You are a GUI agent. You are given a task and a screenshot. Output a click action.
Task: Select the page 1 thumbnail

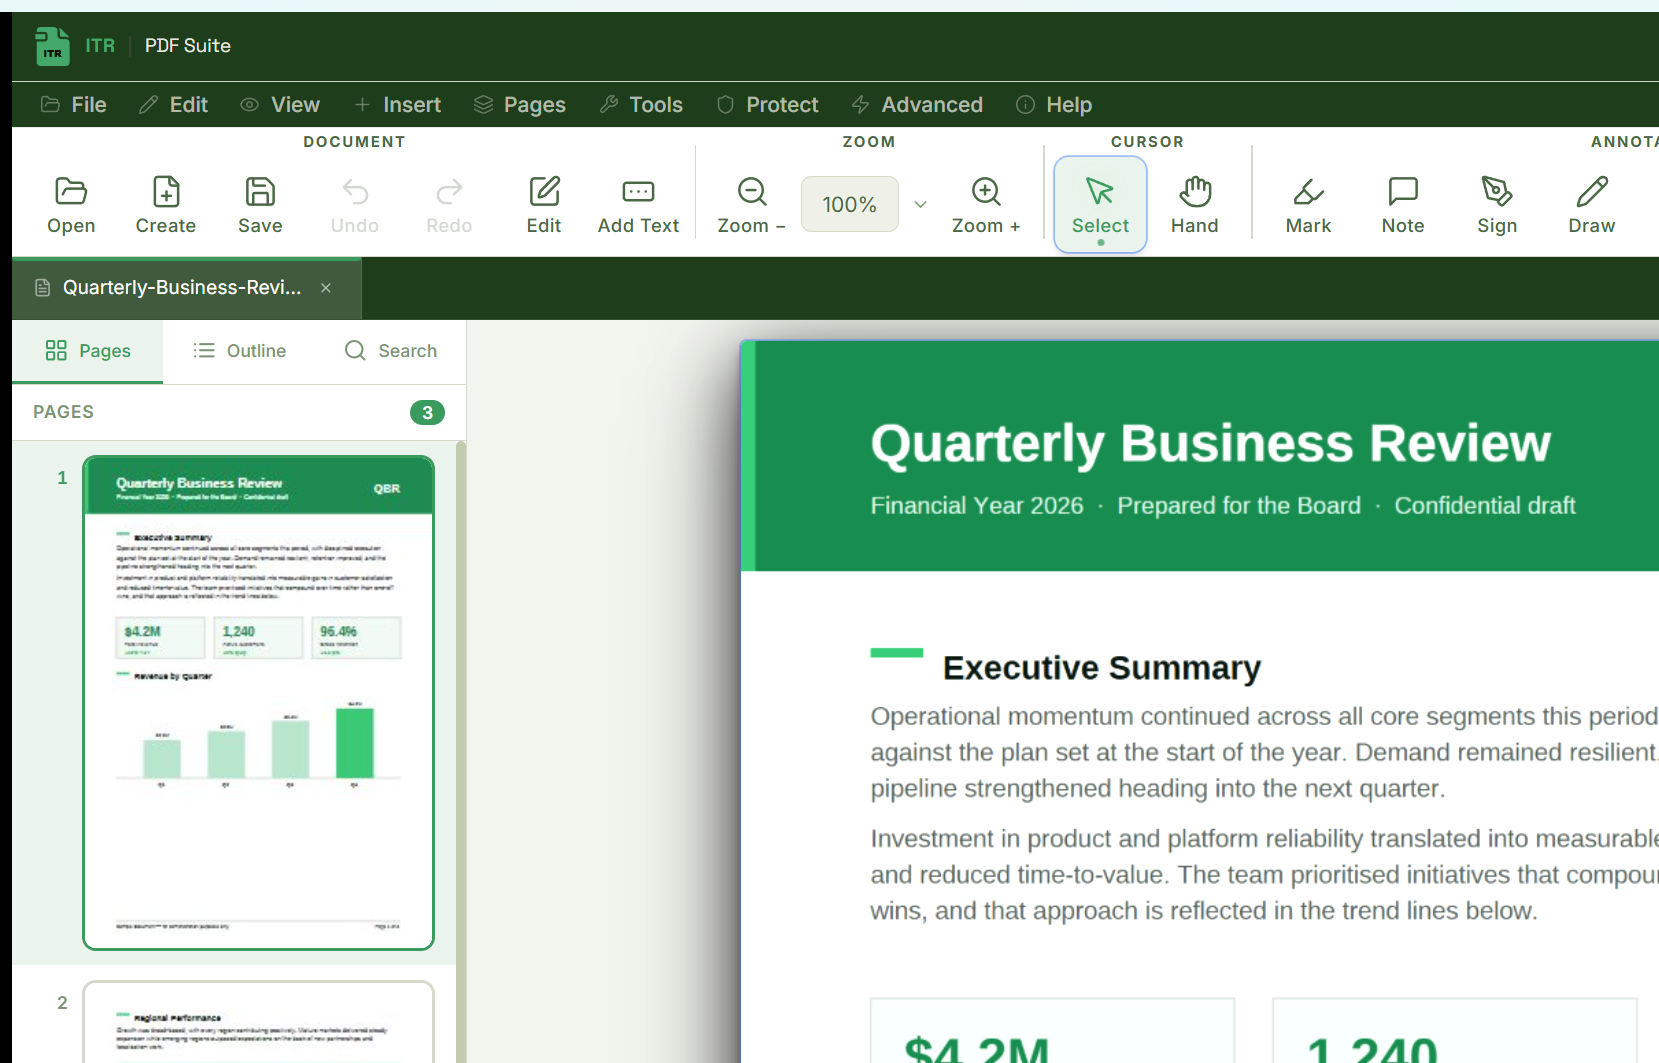coord(258,703)
